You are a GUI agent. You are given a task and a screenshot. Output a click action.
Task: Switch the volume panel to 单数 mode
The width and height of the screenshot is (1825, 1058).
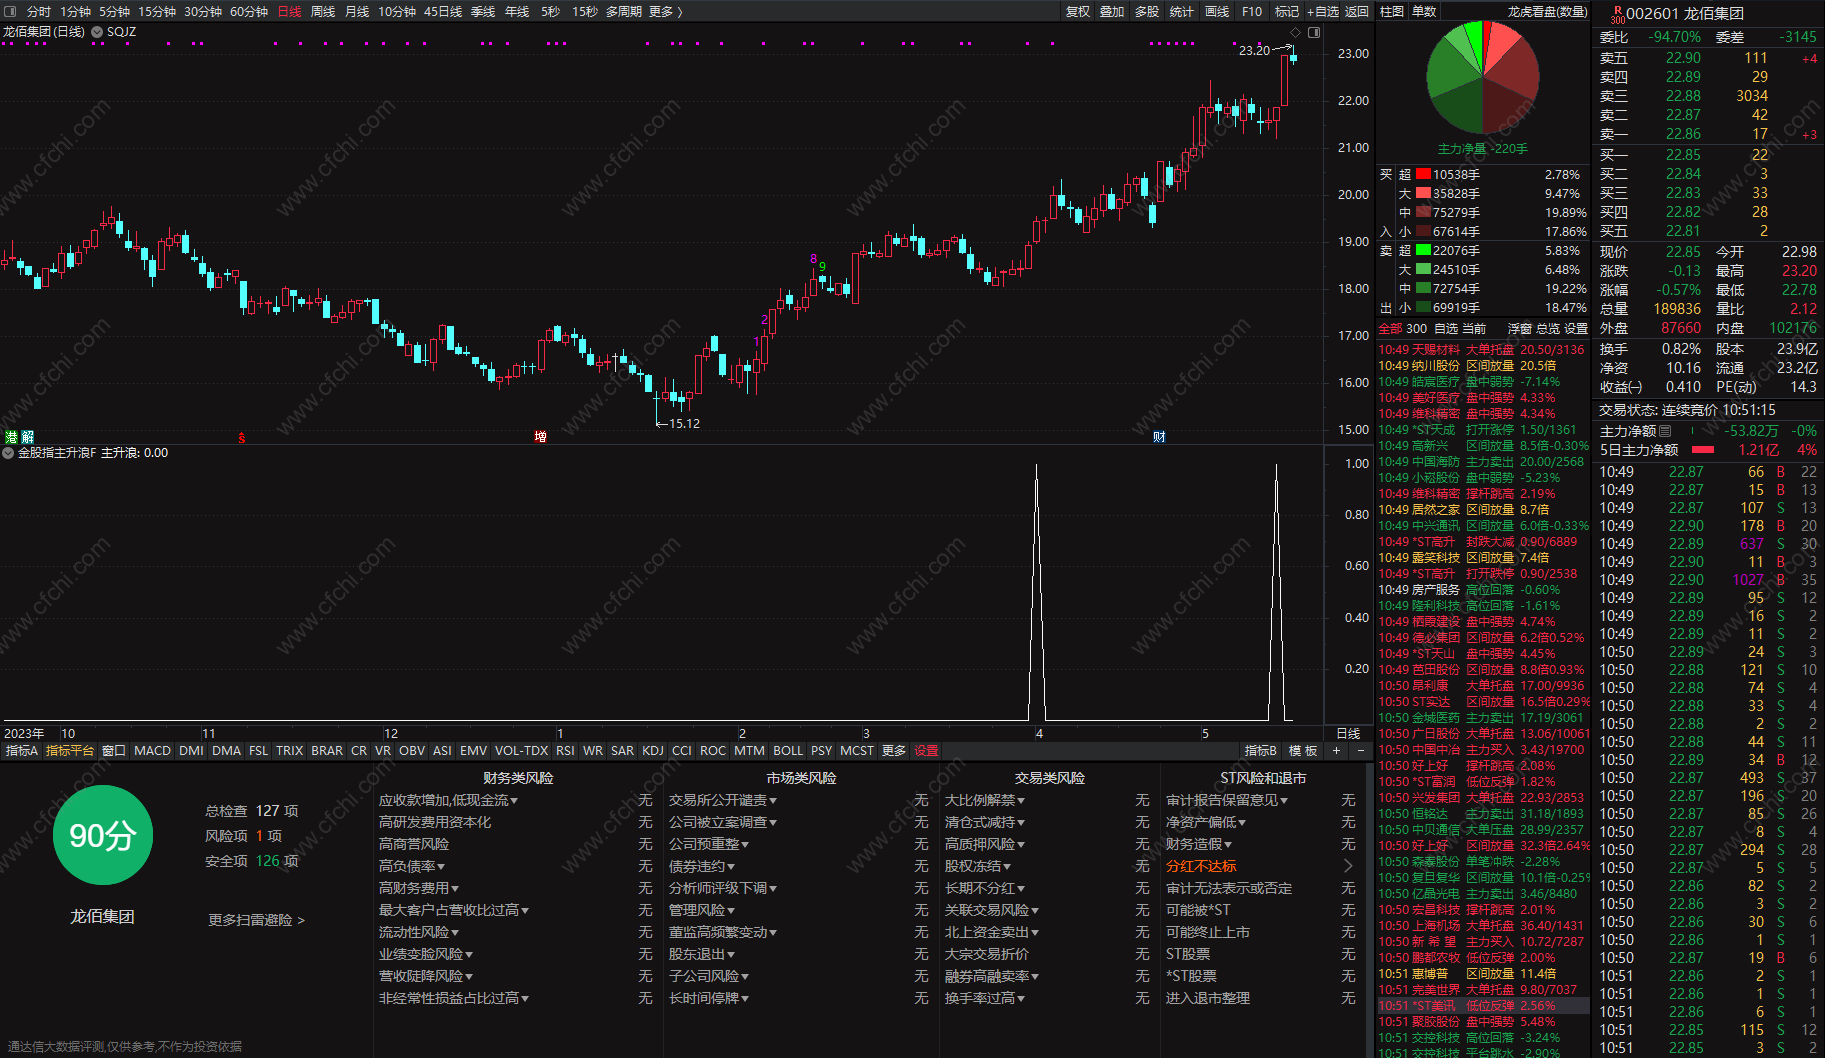pyautogui.click(x=1424, y=11)
